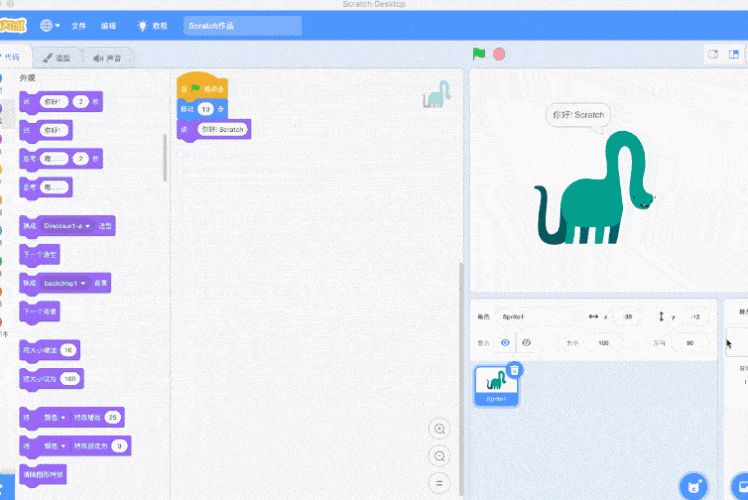Hide the sprite with crossed-eye icon
The width and height of the screenshot is (748, 500).
pos(527,342)
